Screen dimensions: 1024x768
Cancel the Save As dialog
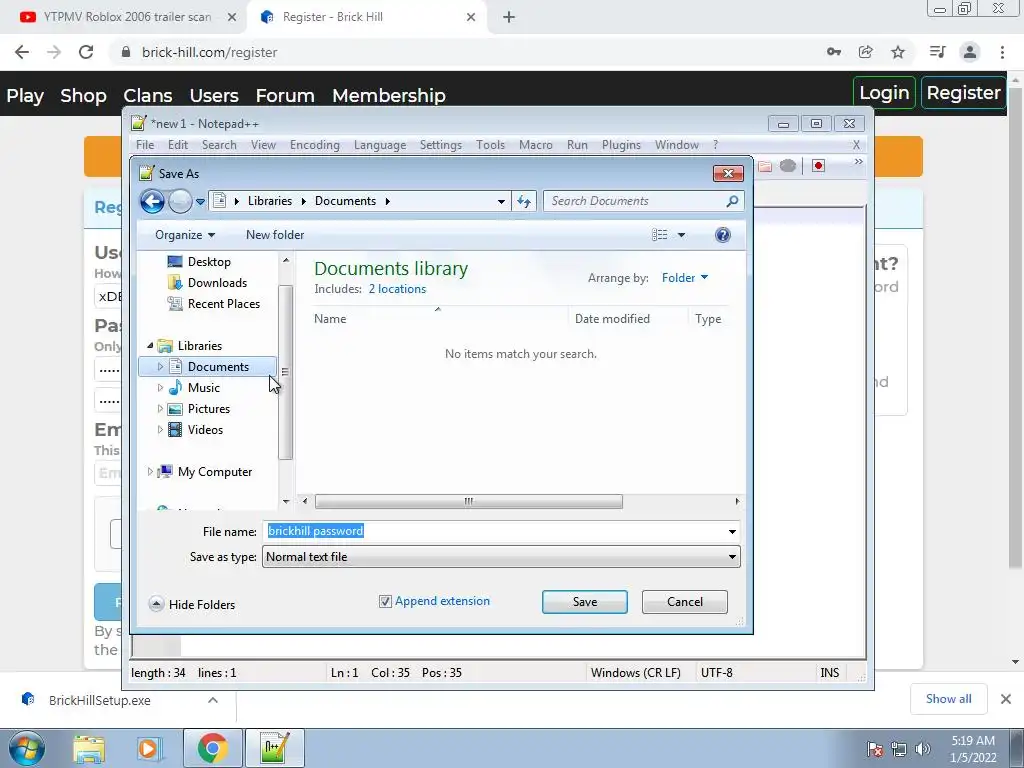click(x=684, y=602)
